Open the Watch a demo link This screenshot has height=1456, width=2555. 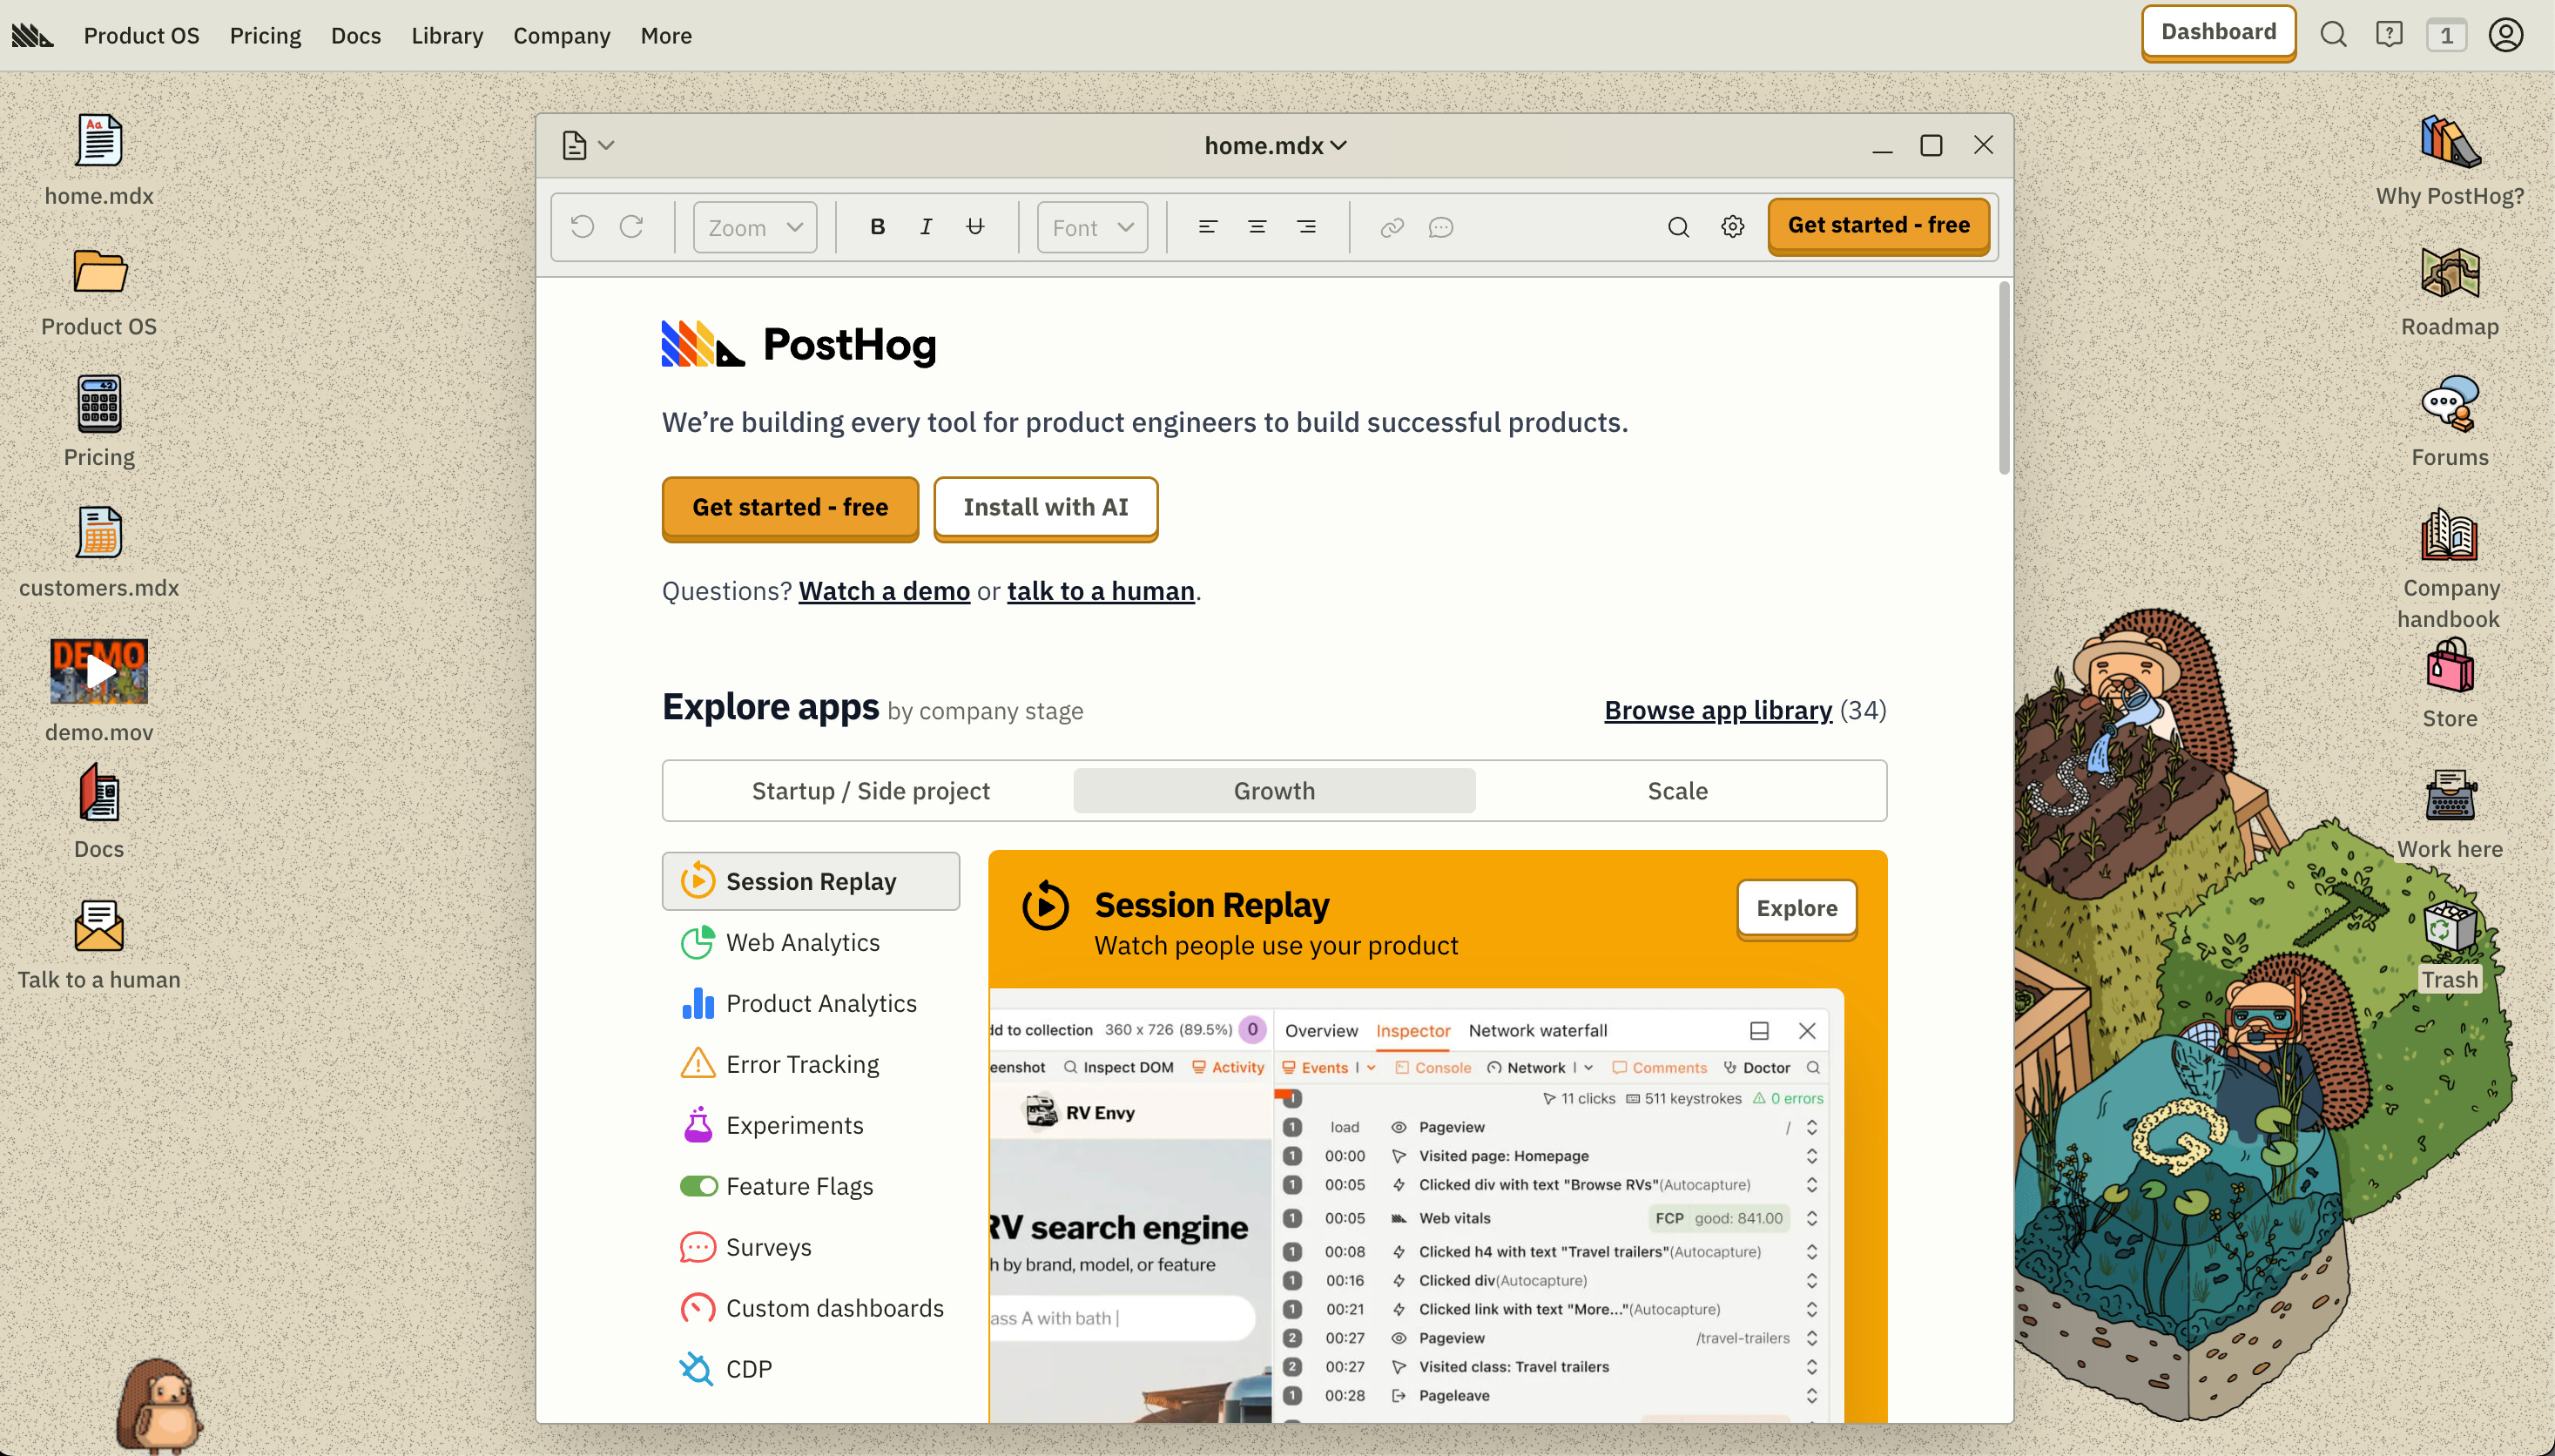tap(884, 591)
